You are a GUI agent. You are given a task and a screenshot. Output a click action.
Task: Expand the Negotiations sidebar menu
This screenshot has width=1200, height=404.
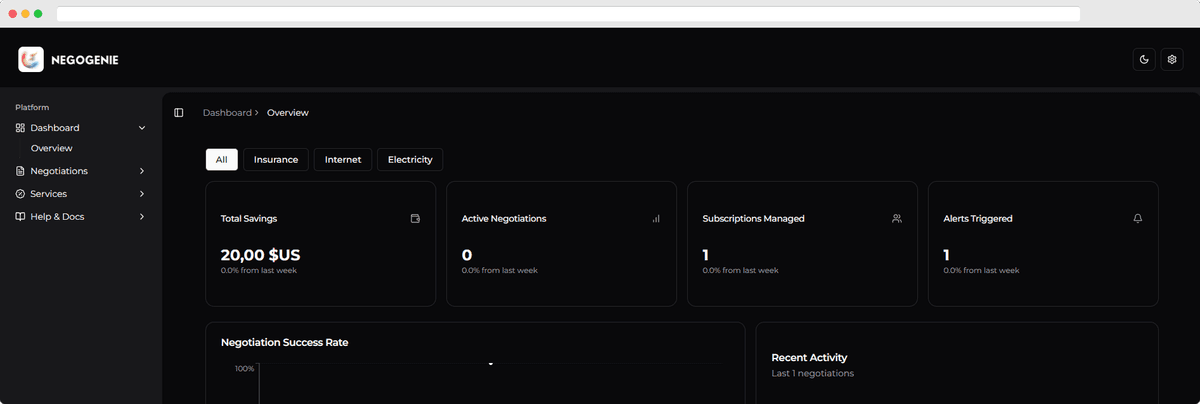(142, 171)
